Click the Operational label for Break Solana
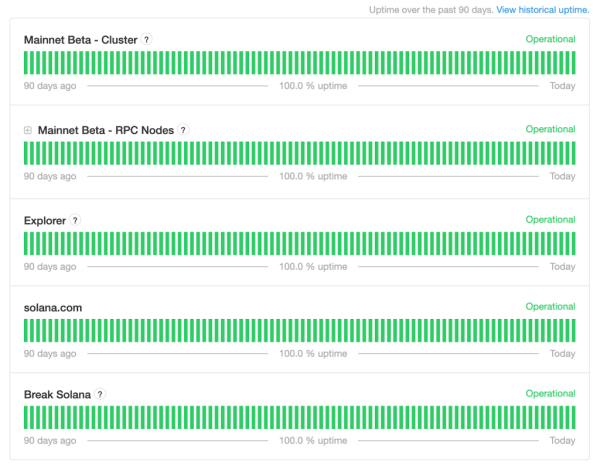This screenshot has width=600, height=470. (550, 394)
